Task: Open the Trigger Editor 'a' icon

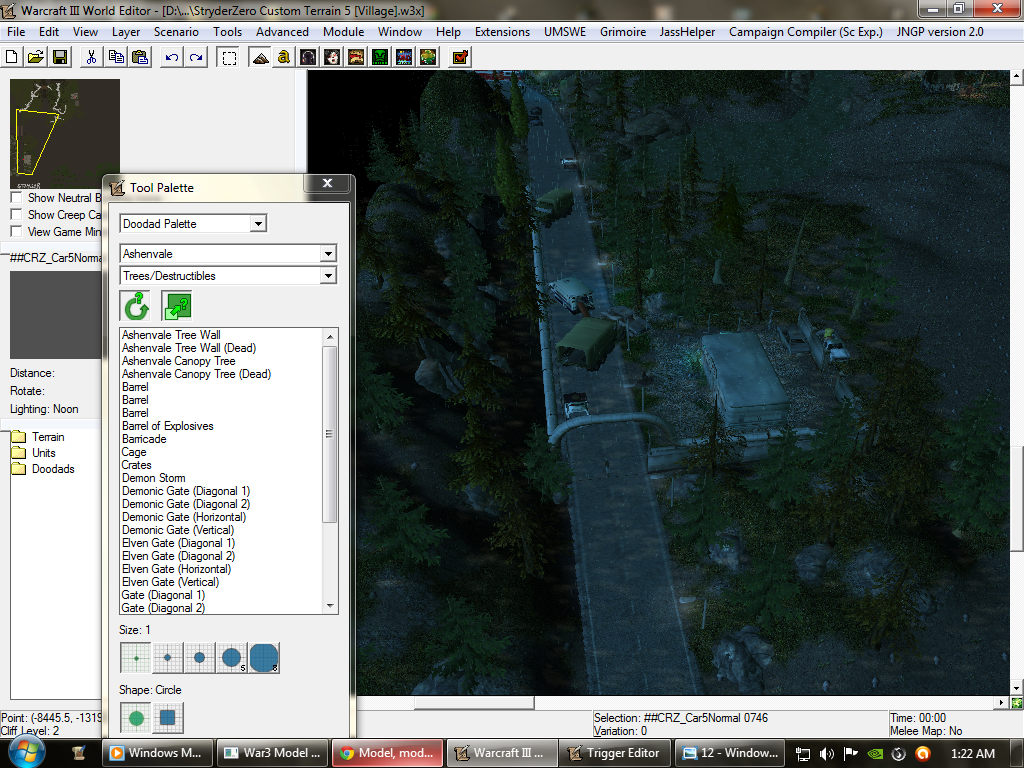Action: tap(283, 57)
